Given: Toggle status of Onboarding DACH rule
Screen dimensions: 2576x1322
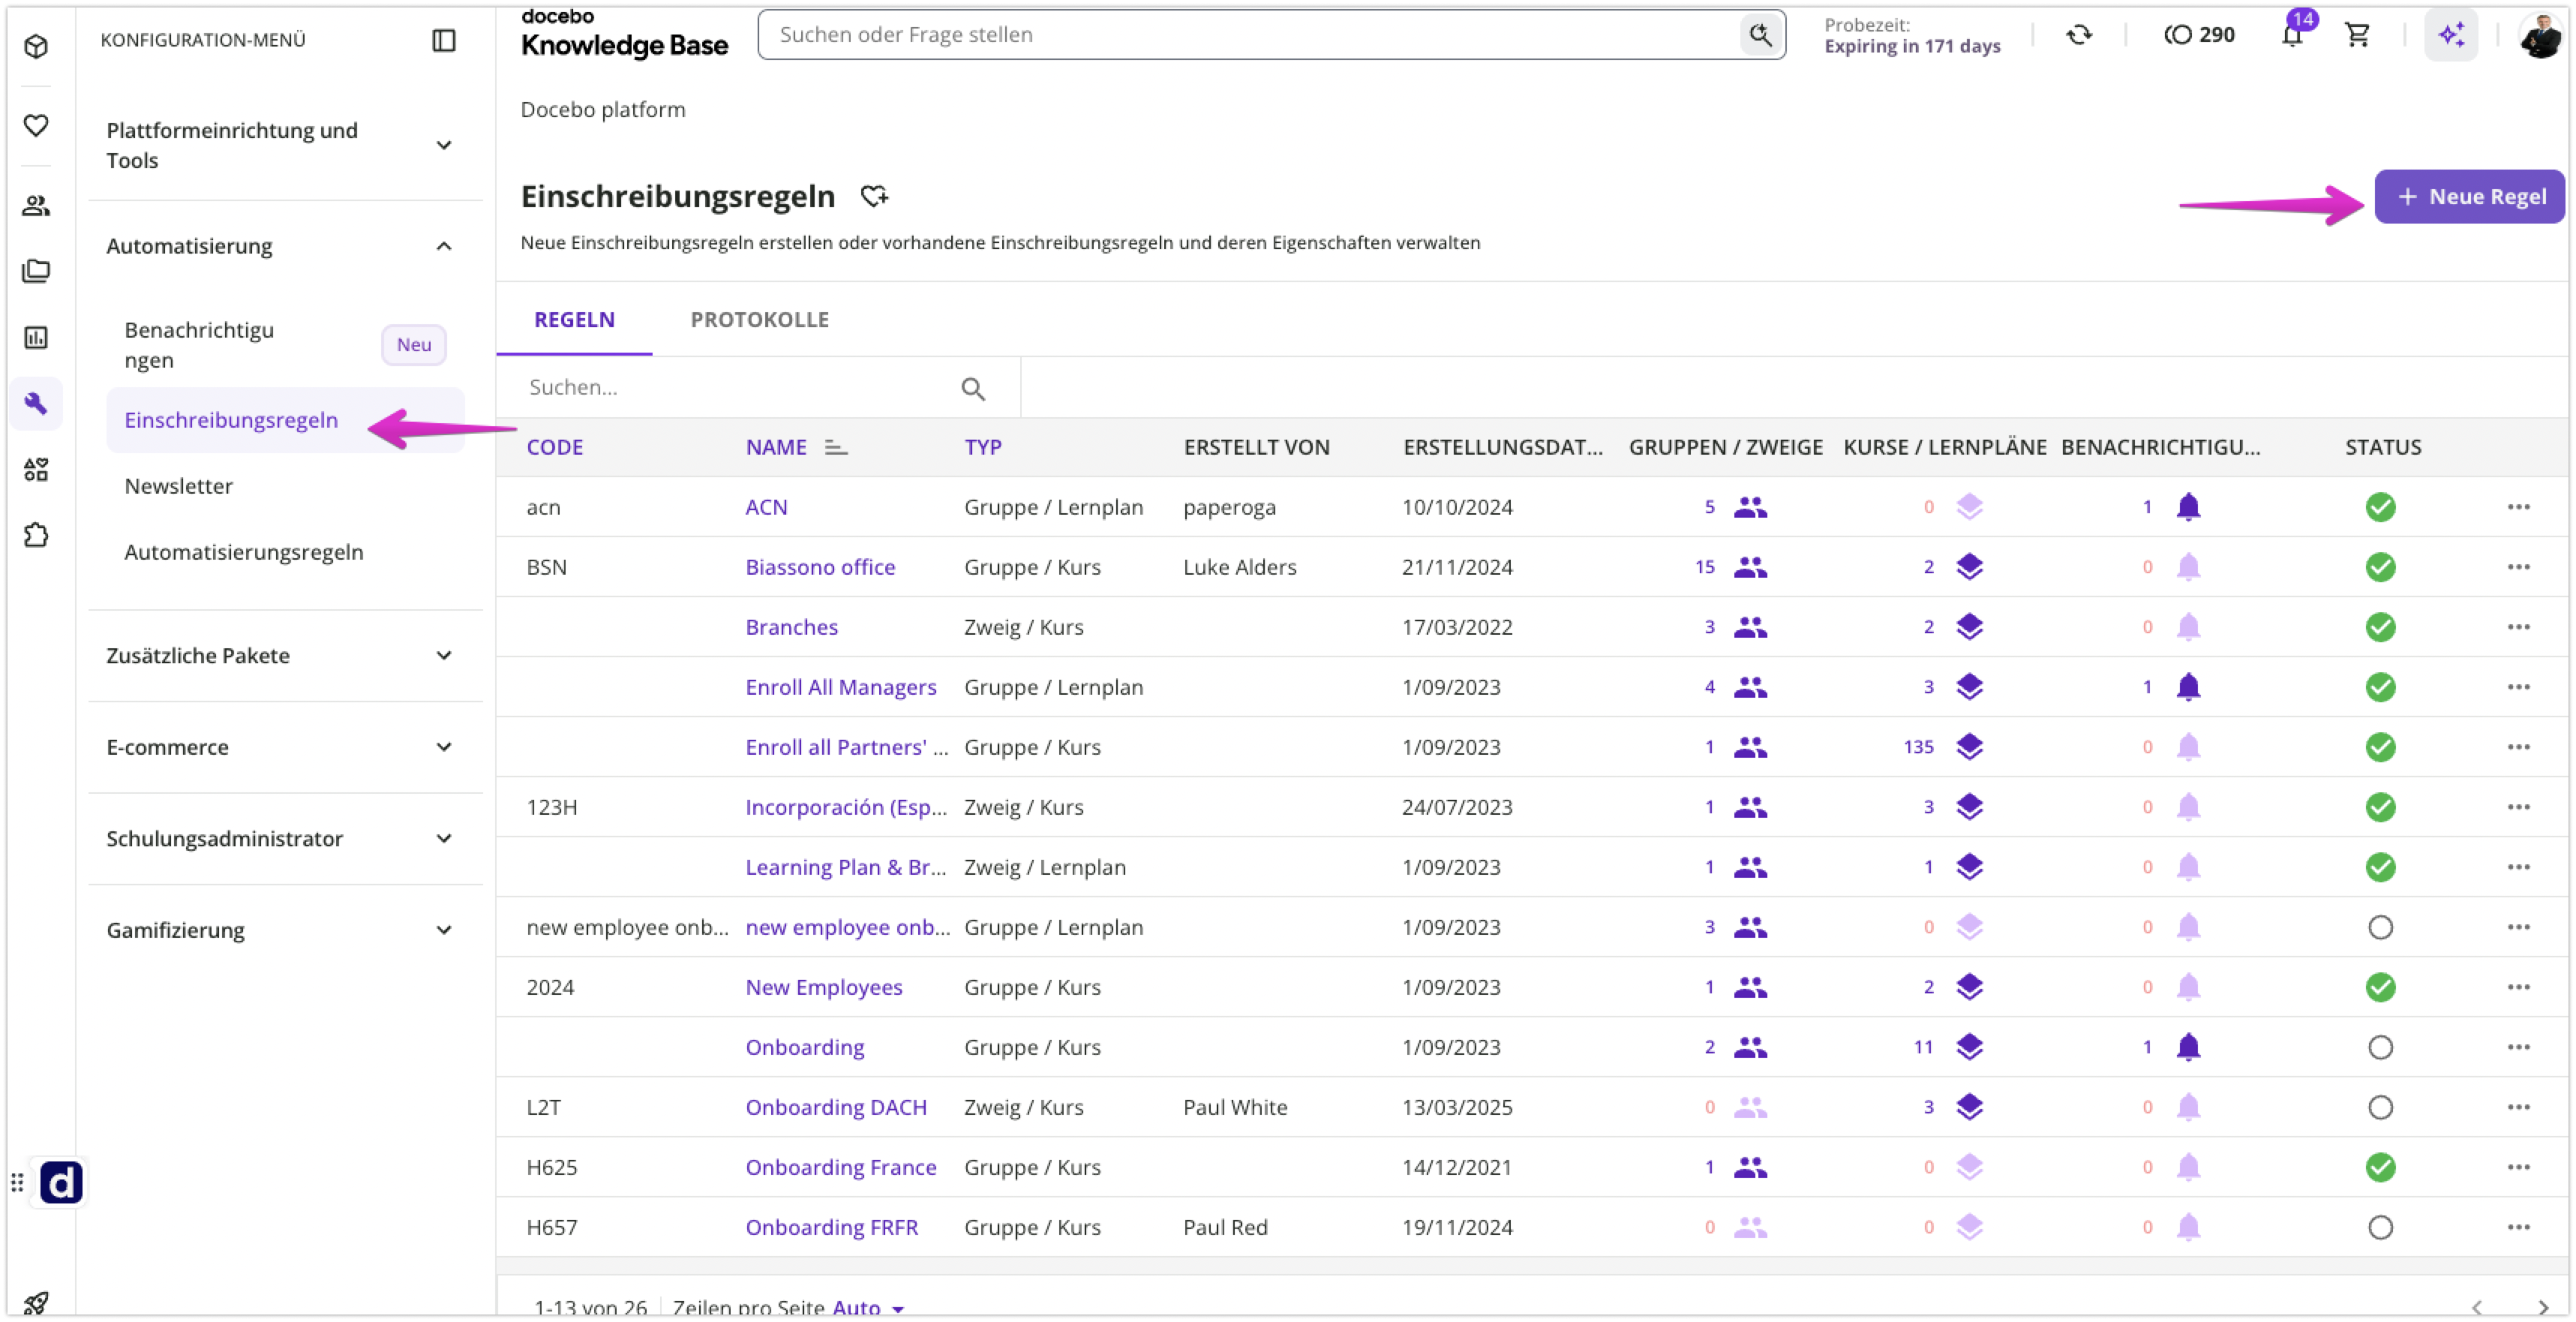Looking at the screenshot, I should [2379, 1107].
